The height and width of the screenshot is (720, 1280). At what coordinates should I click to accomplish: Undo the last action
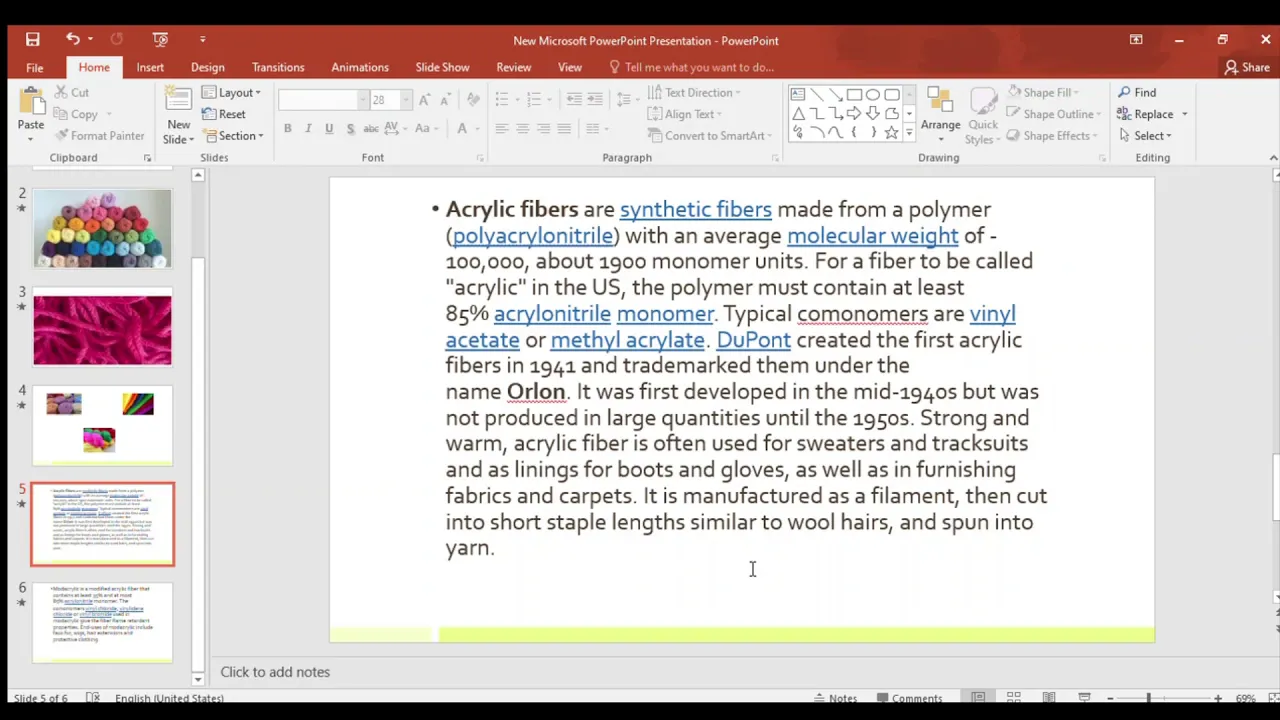pos(72,39)
